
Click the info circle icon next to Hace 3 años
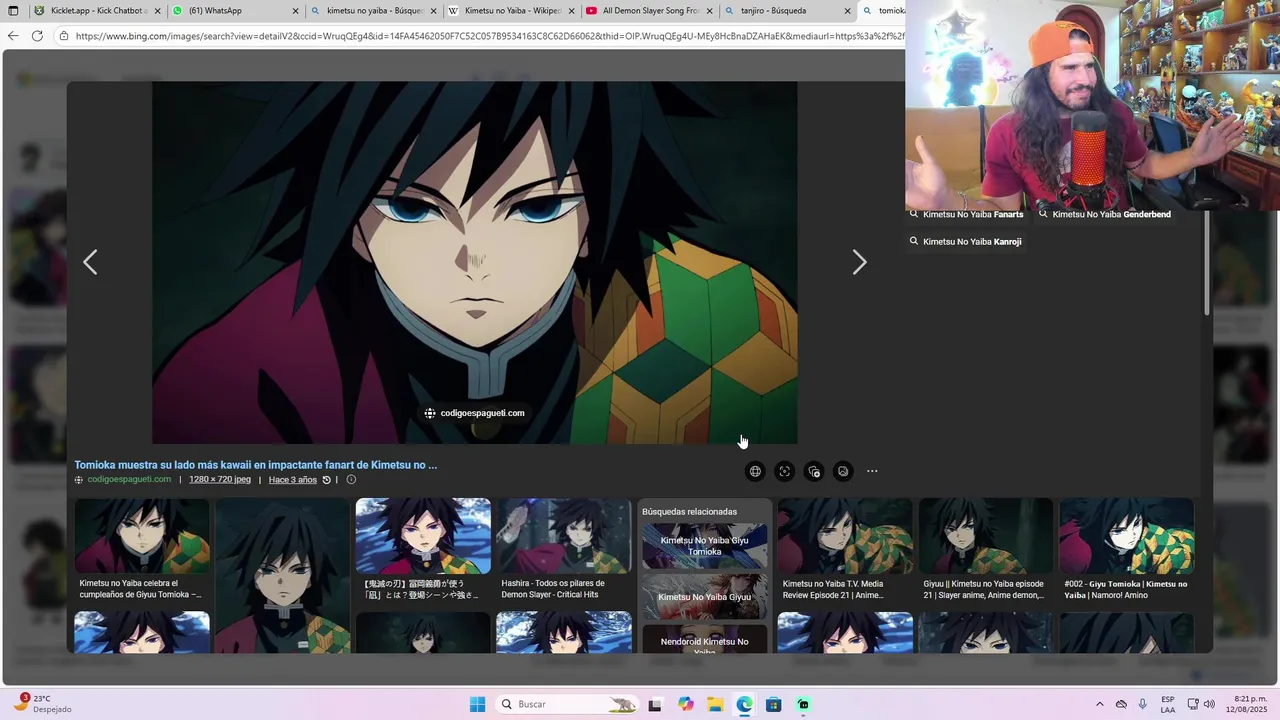351,480
